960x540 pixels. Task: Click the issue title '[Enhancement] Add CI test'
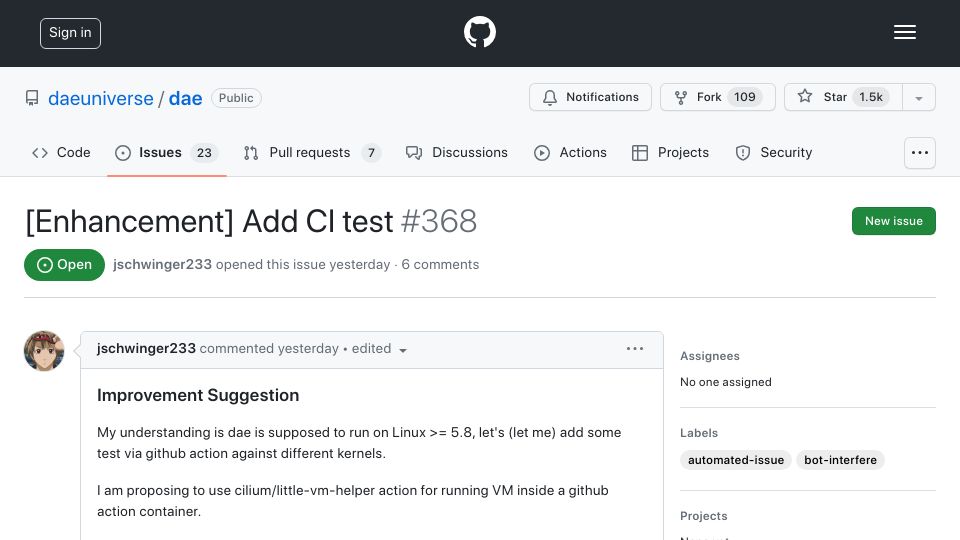click(x=209, y=221)
